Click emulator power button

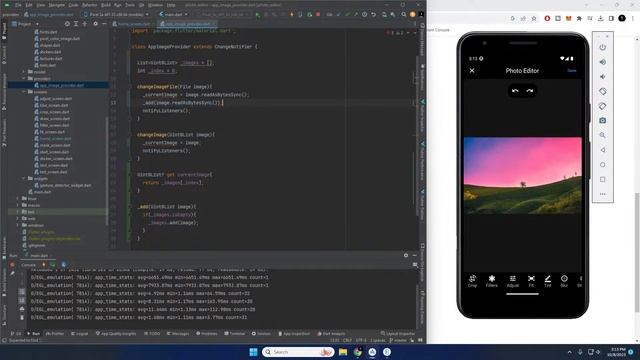tap(602, 47)
